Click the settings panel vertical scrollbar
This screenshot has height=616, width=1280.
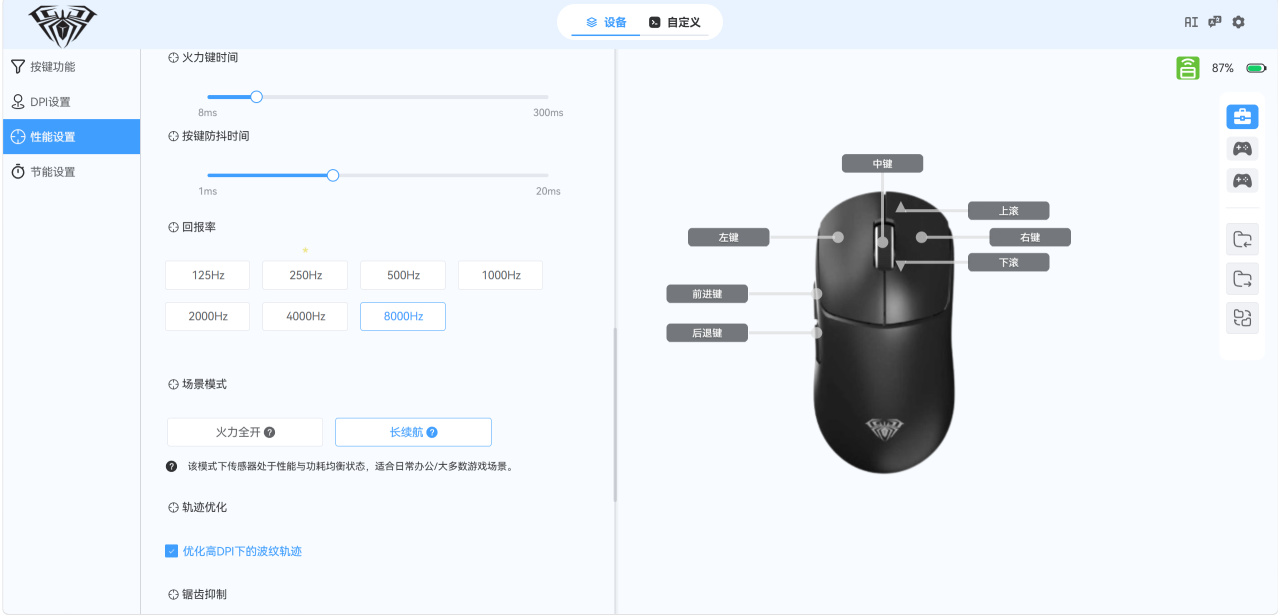[615, 414]
